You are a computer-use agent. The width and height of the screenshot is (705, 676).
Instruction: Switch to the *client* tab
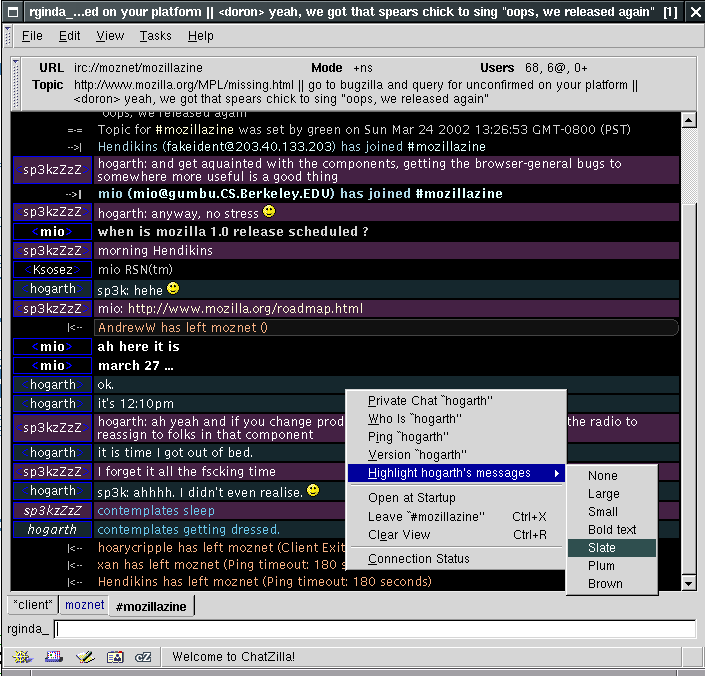tap(33, 605)
